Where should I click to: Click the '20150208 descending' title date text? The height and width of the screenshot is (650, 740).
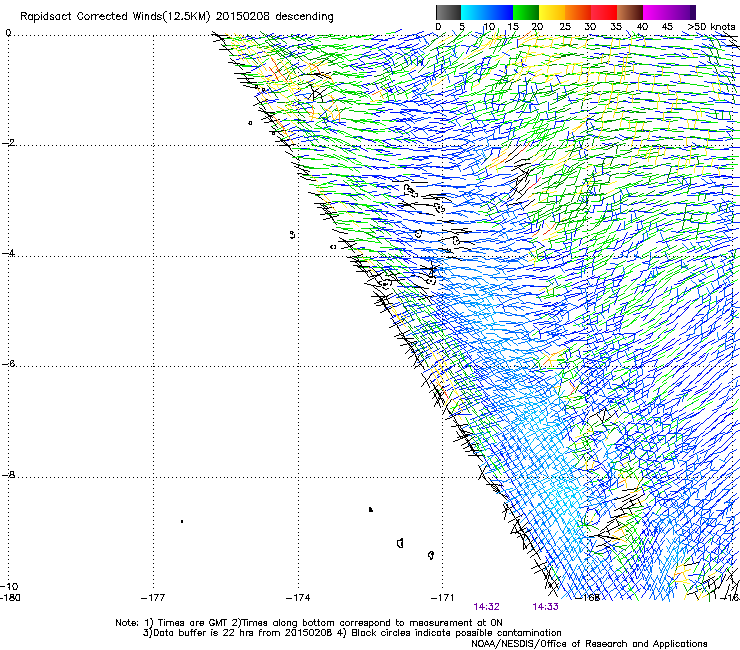[x=275, y=17]
